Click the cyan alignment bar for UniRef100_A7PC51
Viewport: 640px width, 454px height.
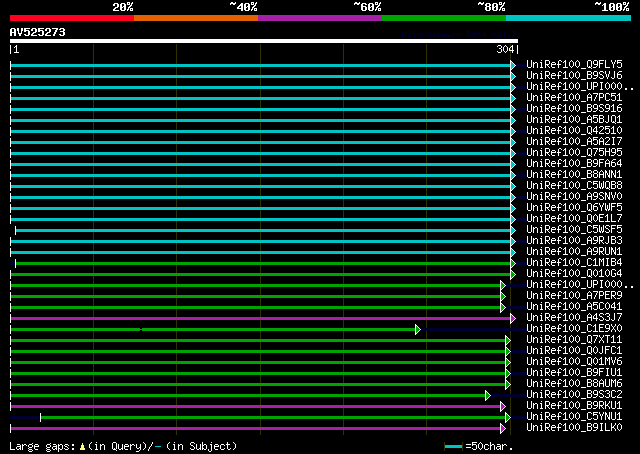click(260, 98)
